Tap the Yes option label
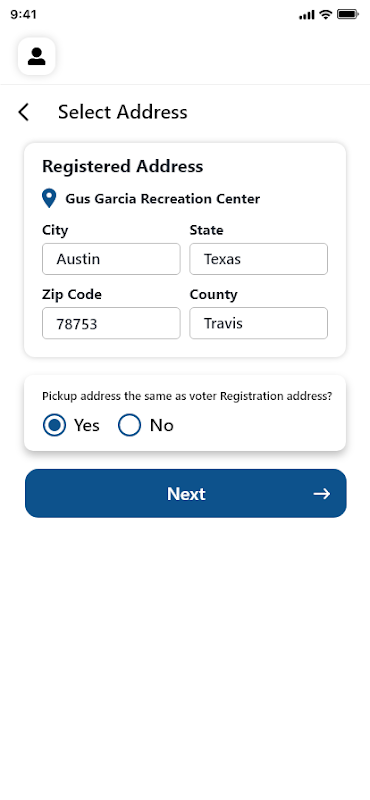This screenshot has width=370, height=800. coord(87,425)
